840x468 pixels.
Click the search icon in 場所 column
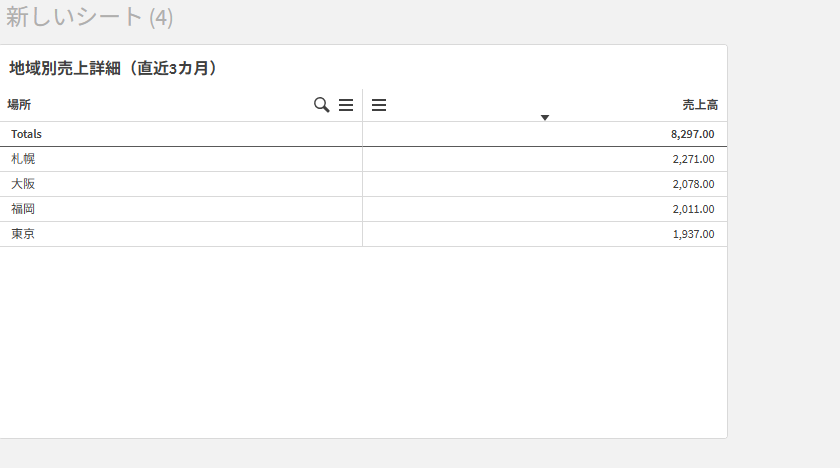pyautogui.click(x=321, y=105)
